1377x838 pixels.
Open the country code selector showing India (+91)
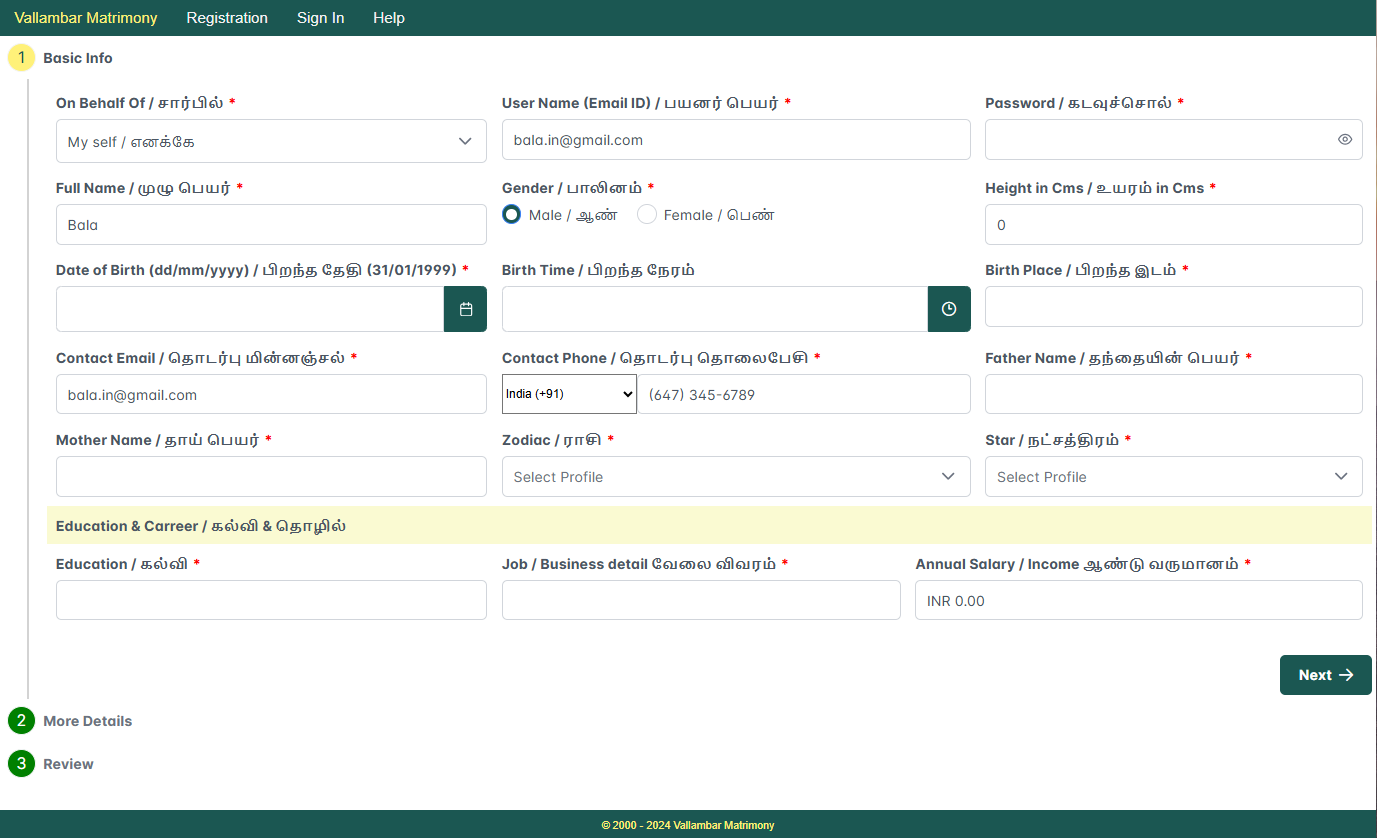[568, 393]
